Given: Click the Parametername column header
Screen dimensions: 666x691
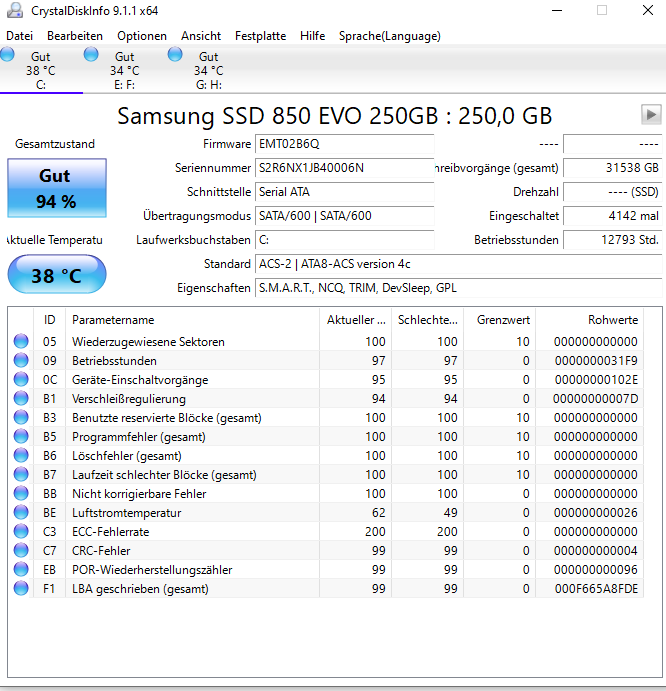Looking at the screenshot, I should pos(193,320).
